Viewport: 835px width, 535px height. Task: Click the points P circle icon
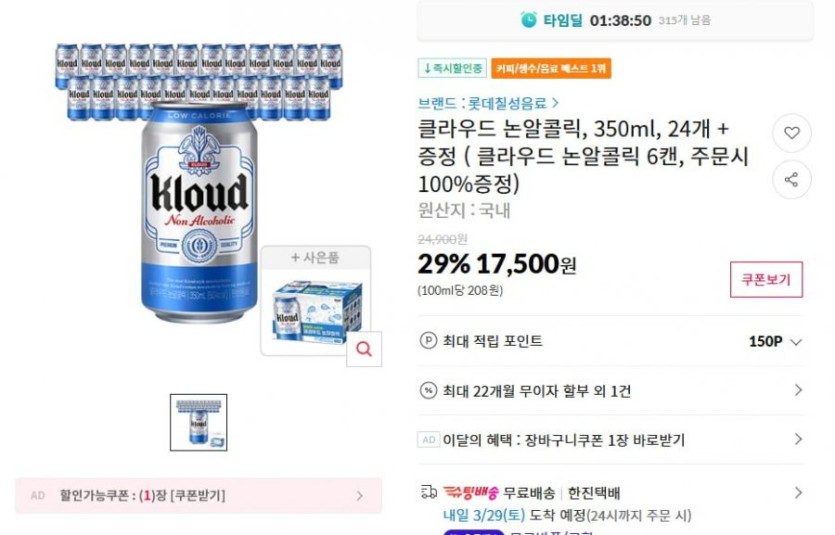tap(428, 340)
